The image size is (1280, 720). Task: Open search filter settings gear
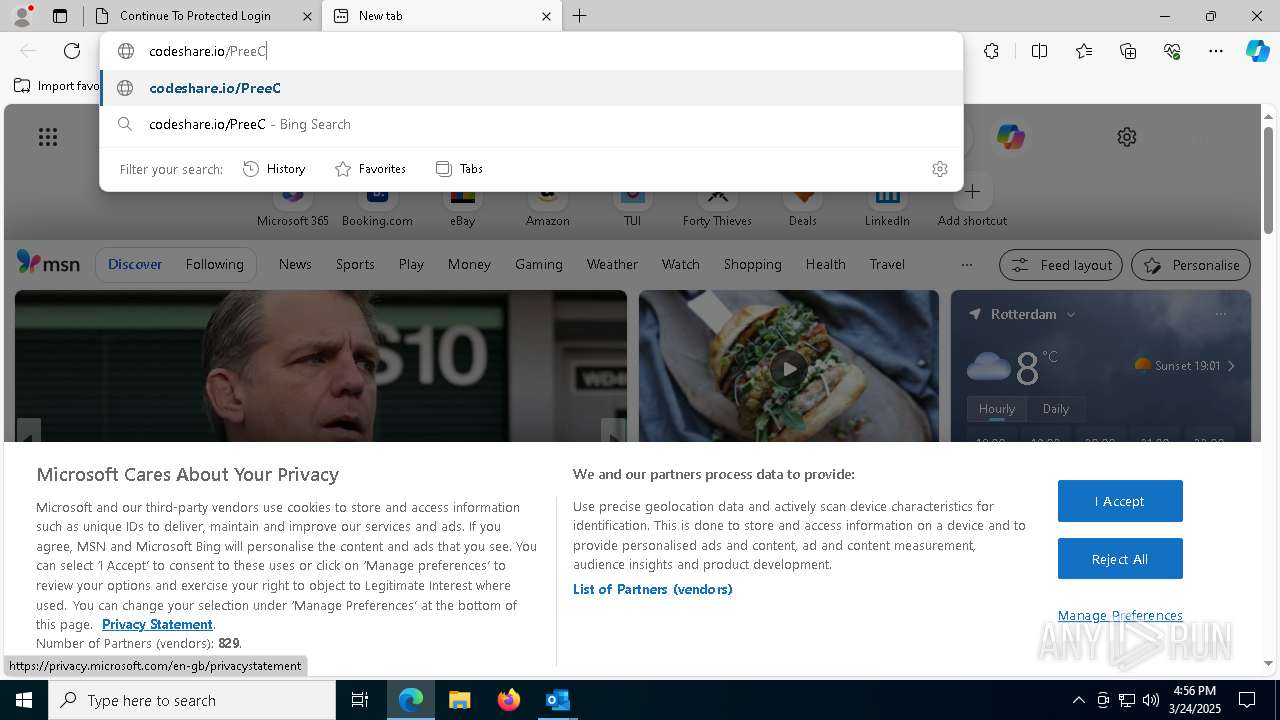tap(939, 169)
